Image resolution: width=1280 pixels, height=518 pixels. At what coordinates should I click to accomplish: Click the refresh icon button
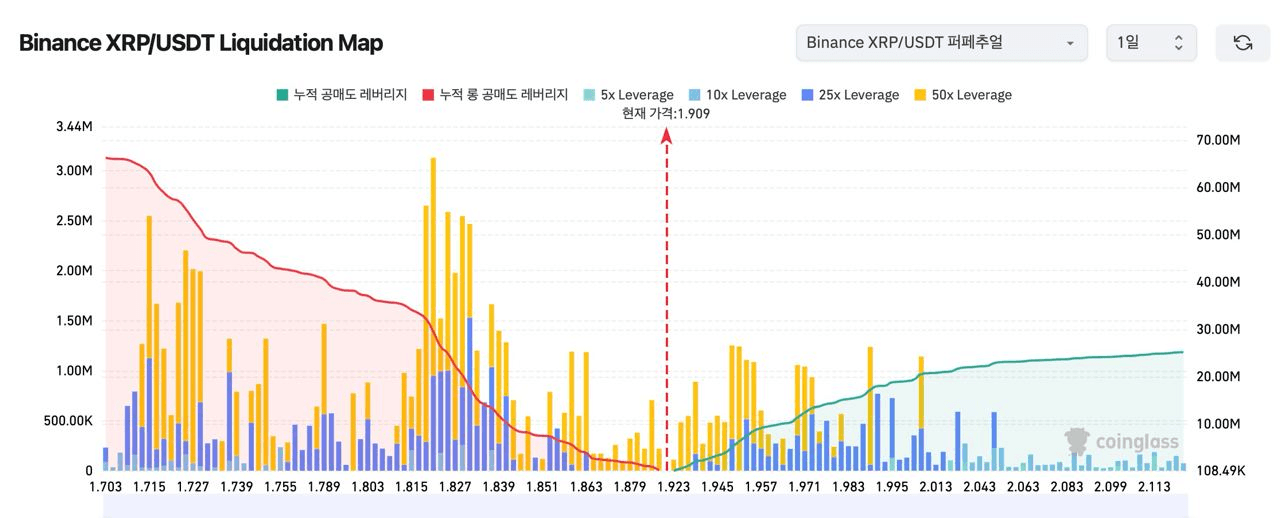[x=1243, y=43]
